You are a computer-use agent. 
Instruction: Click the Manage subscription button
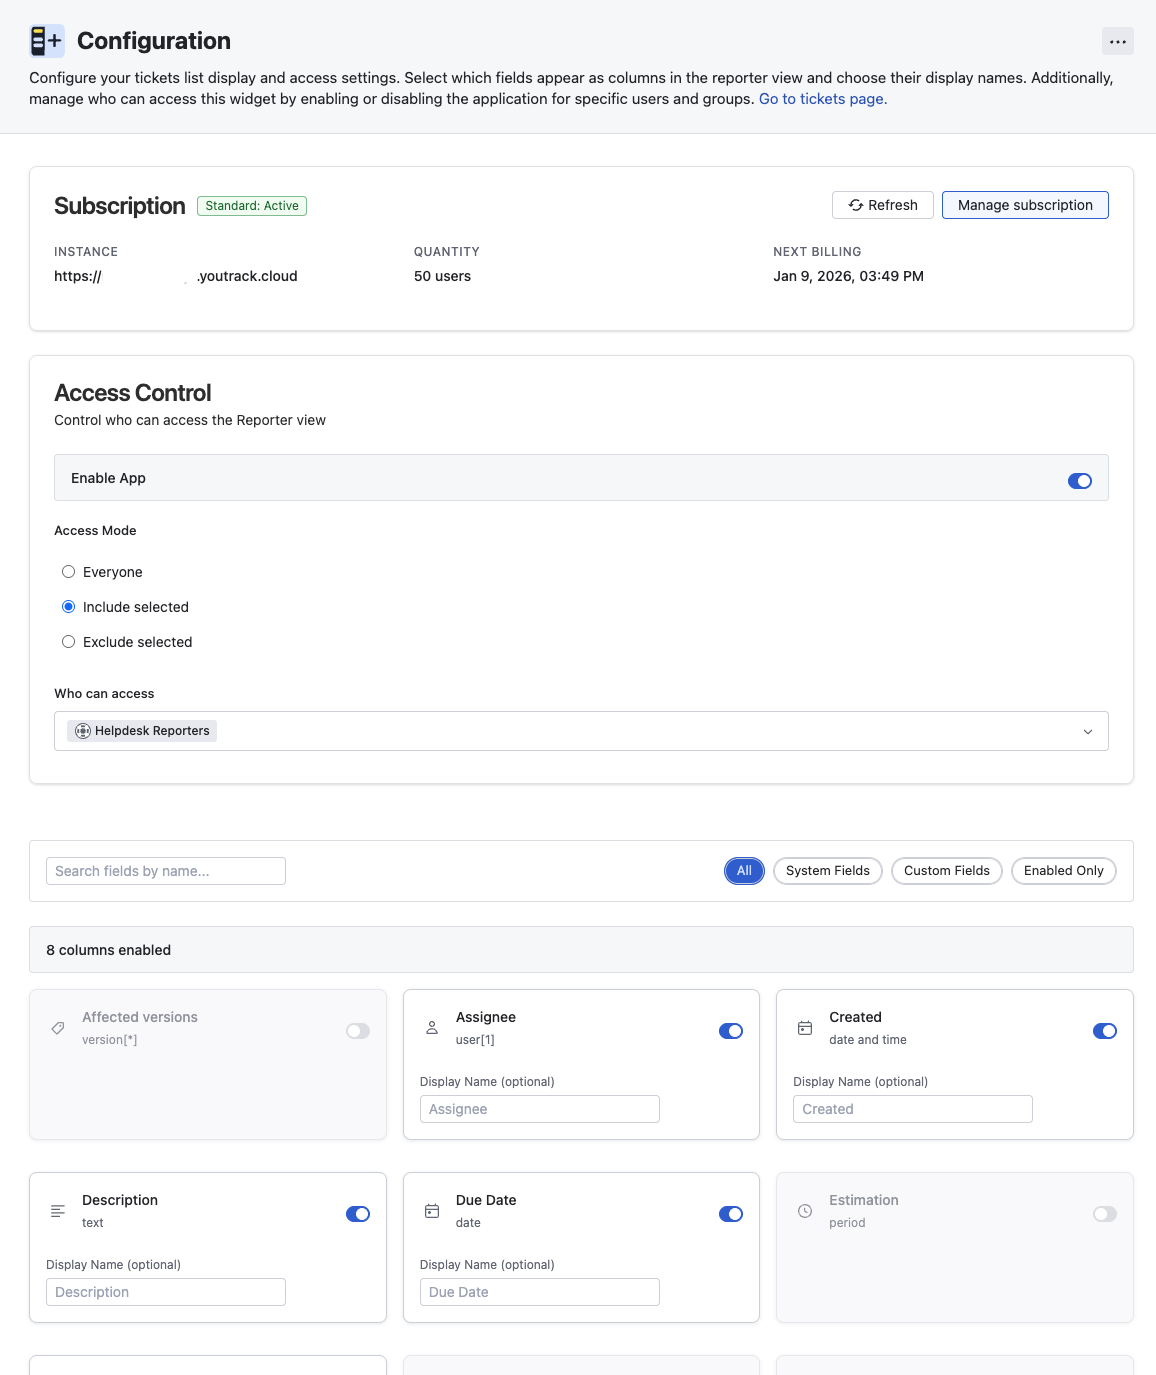click(x=1024, y=205)
